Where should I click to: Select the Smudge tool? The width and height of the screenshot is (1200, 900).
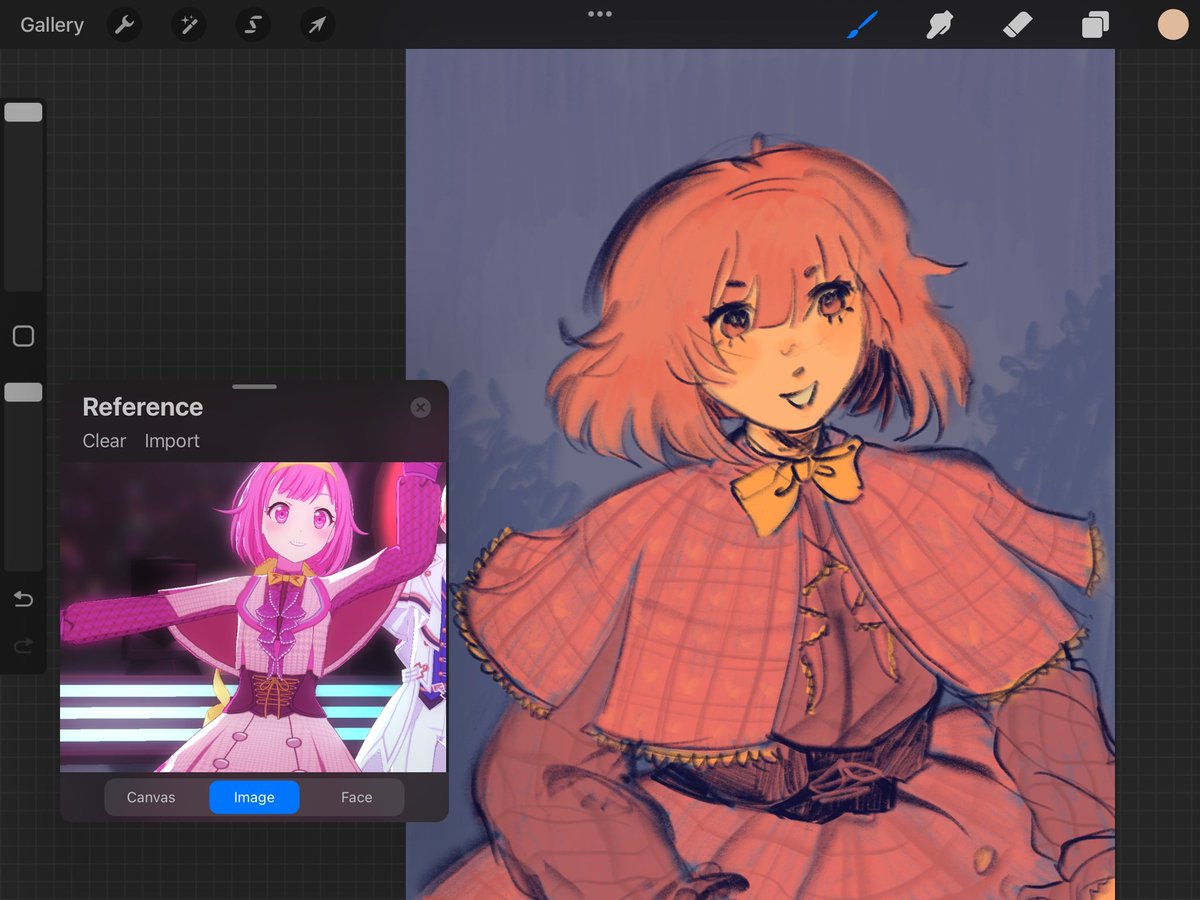point(939,25)
